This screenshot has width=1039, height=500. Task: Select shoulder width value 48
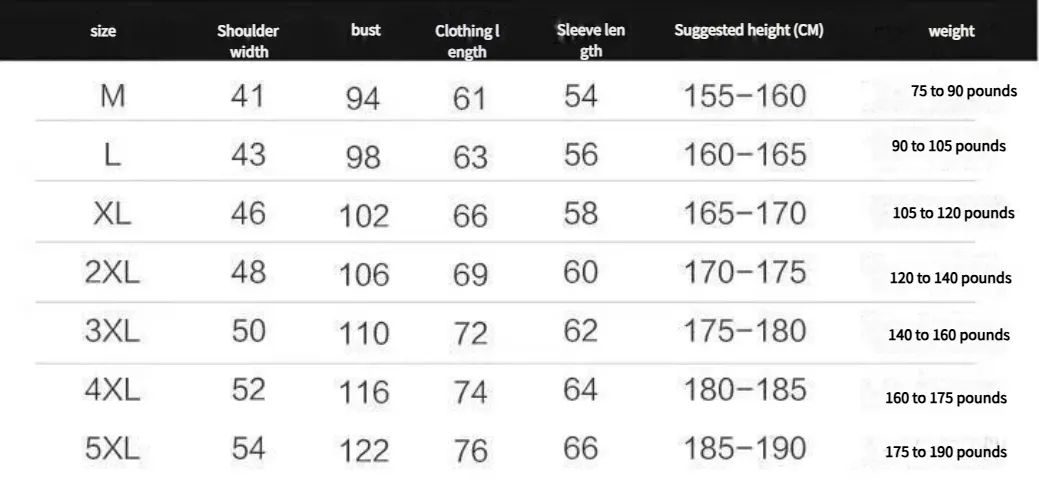tap(249, 272)
